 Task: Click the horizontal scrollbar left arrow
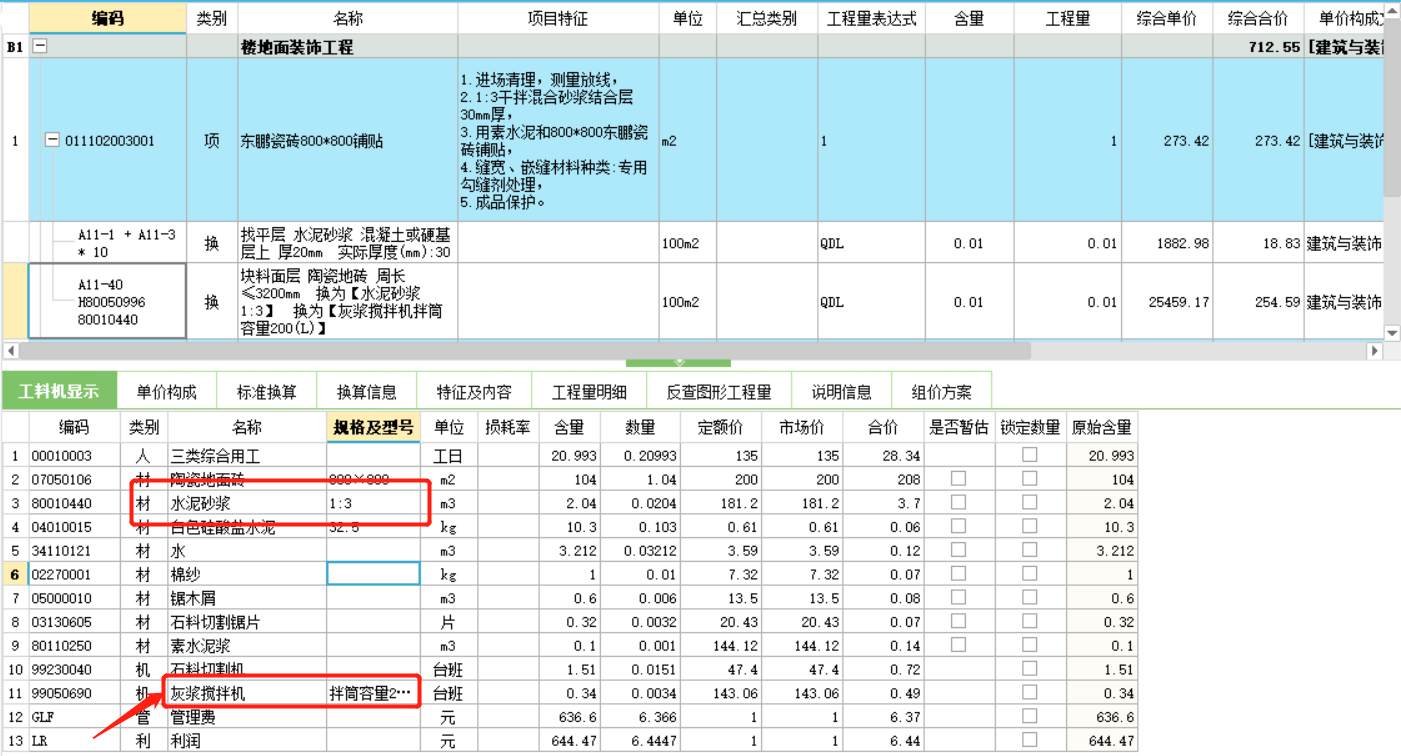(9, 351)
